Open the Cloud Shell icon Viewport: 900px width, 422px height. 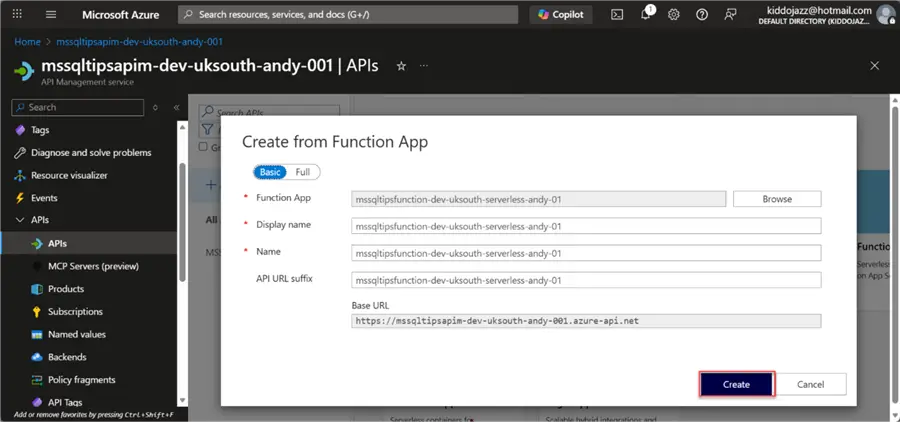click(617, 15)
